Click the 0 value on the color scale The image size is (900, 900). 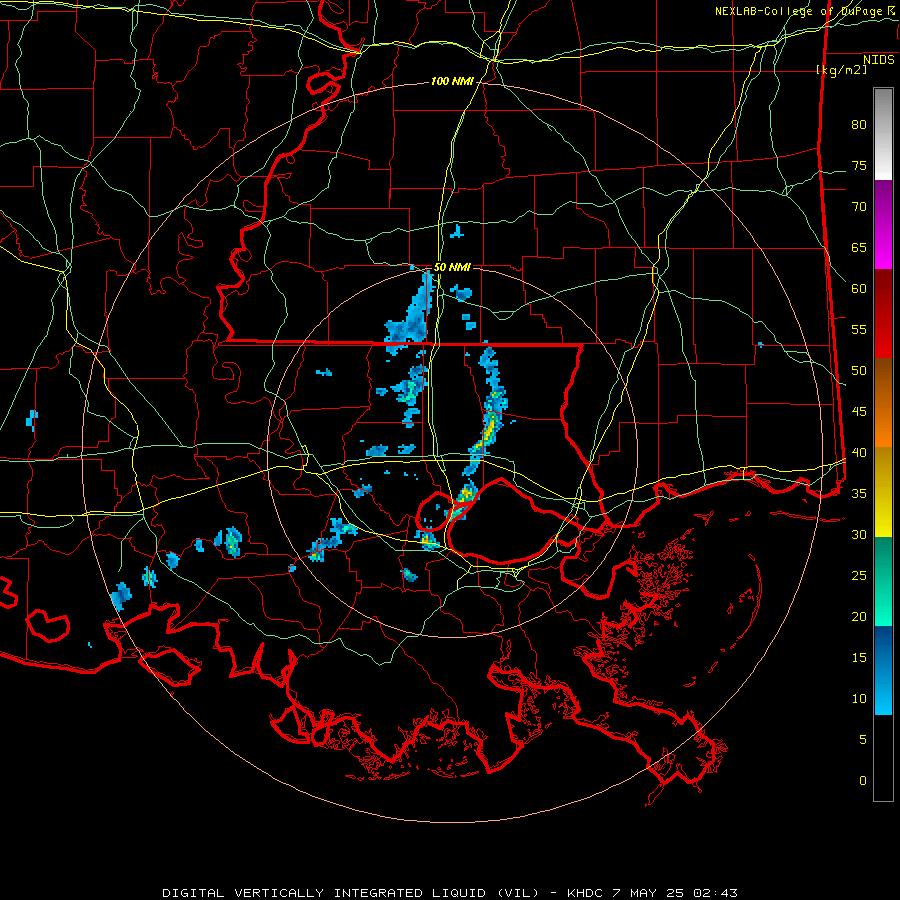pos(863,781)
